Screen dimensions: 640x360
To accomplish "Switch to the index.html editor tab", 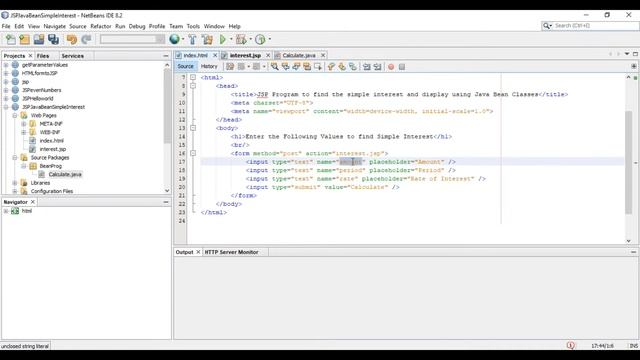I will [196, 55].
